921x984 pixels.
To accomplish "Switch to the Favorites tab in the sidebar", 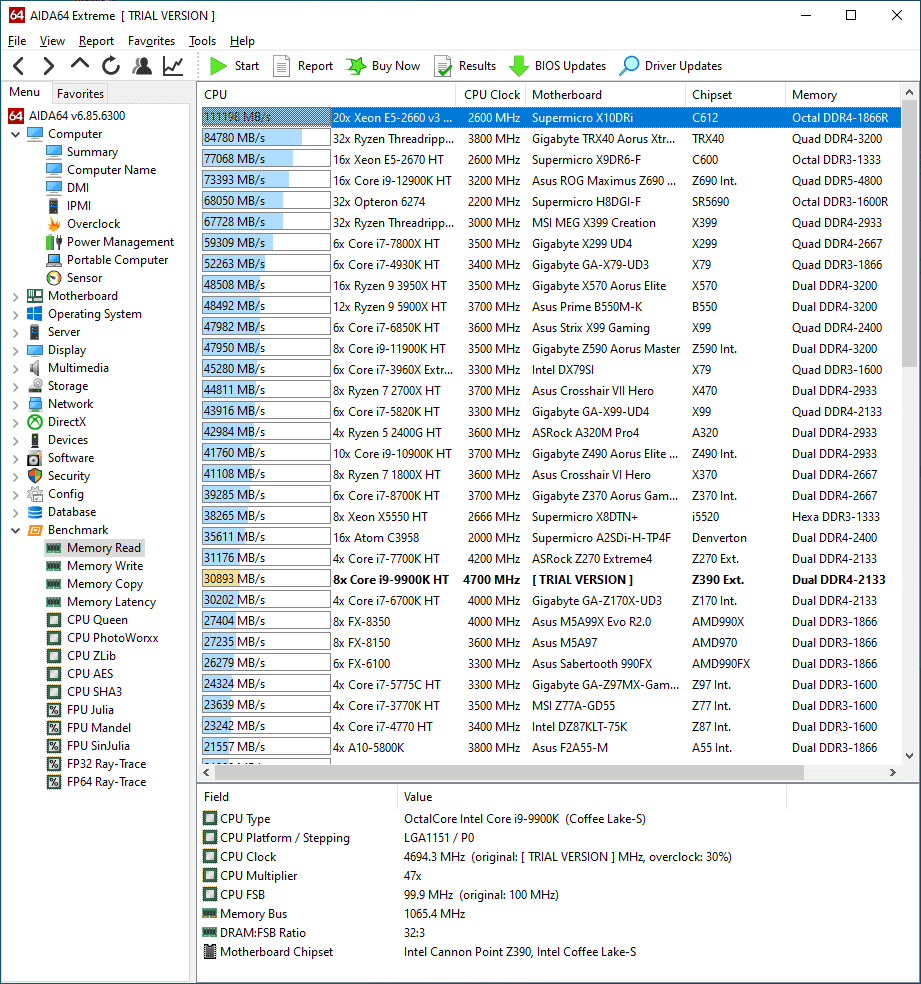I will (x=80, y=94).
